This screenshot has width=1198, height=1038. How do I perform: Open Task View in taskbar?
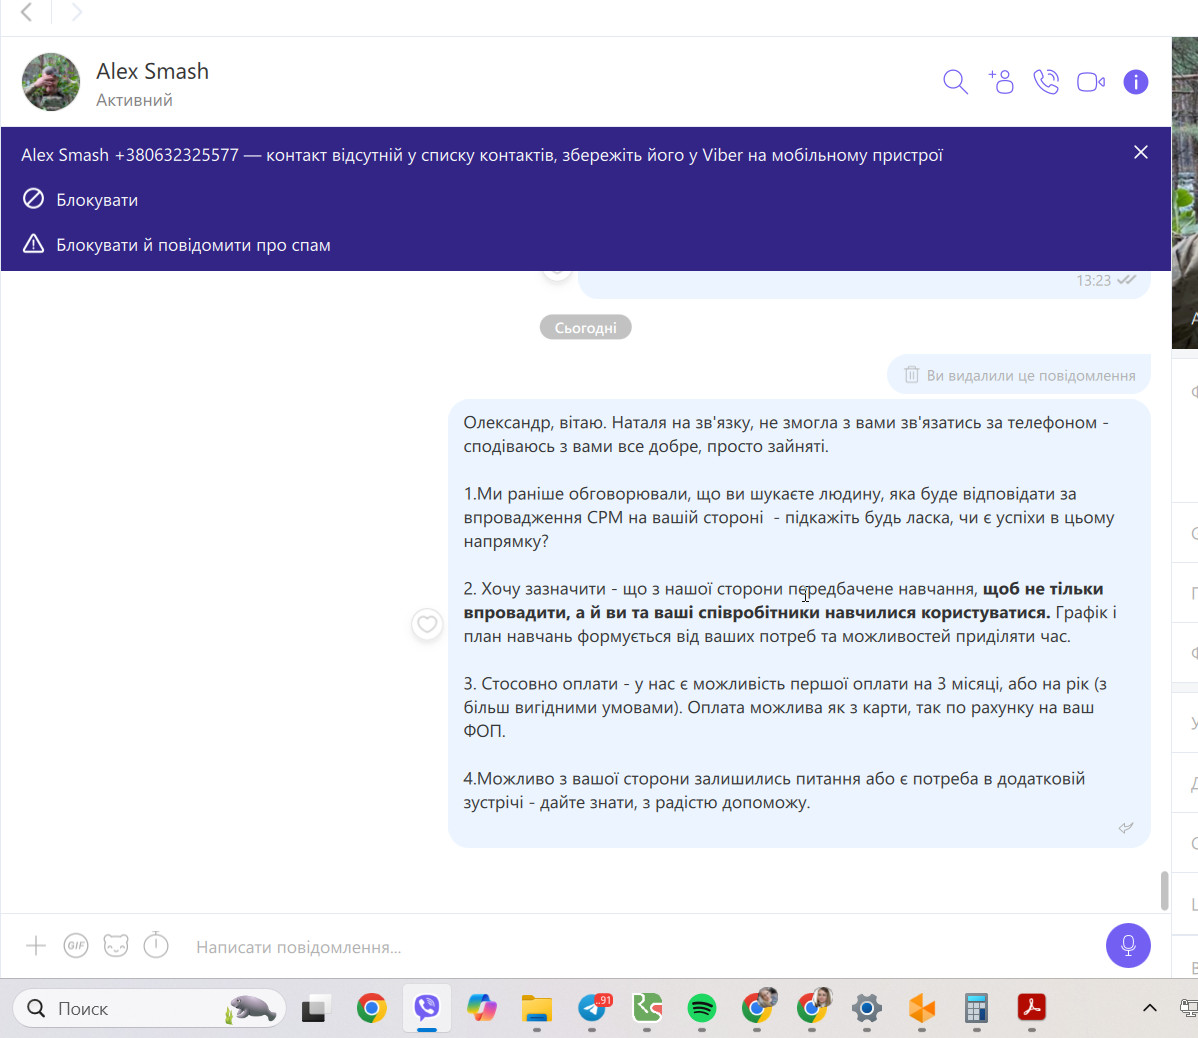pyautogui.click(x=315, y=1009)
